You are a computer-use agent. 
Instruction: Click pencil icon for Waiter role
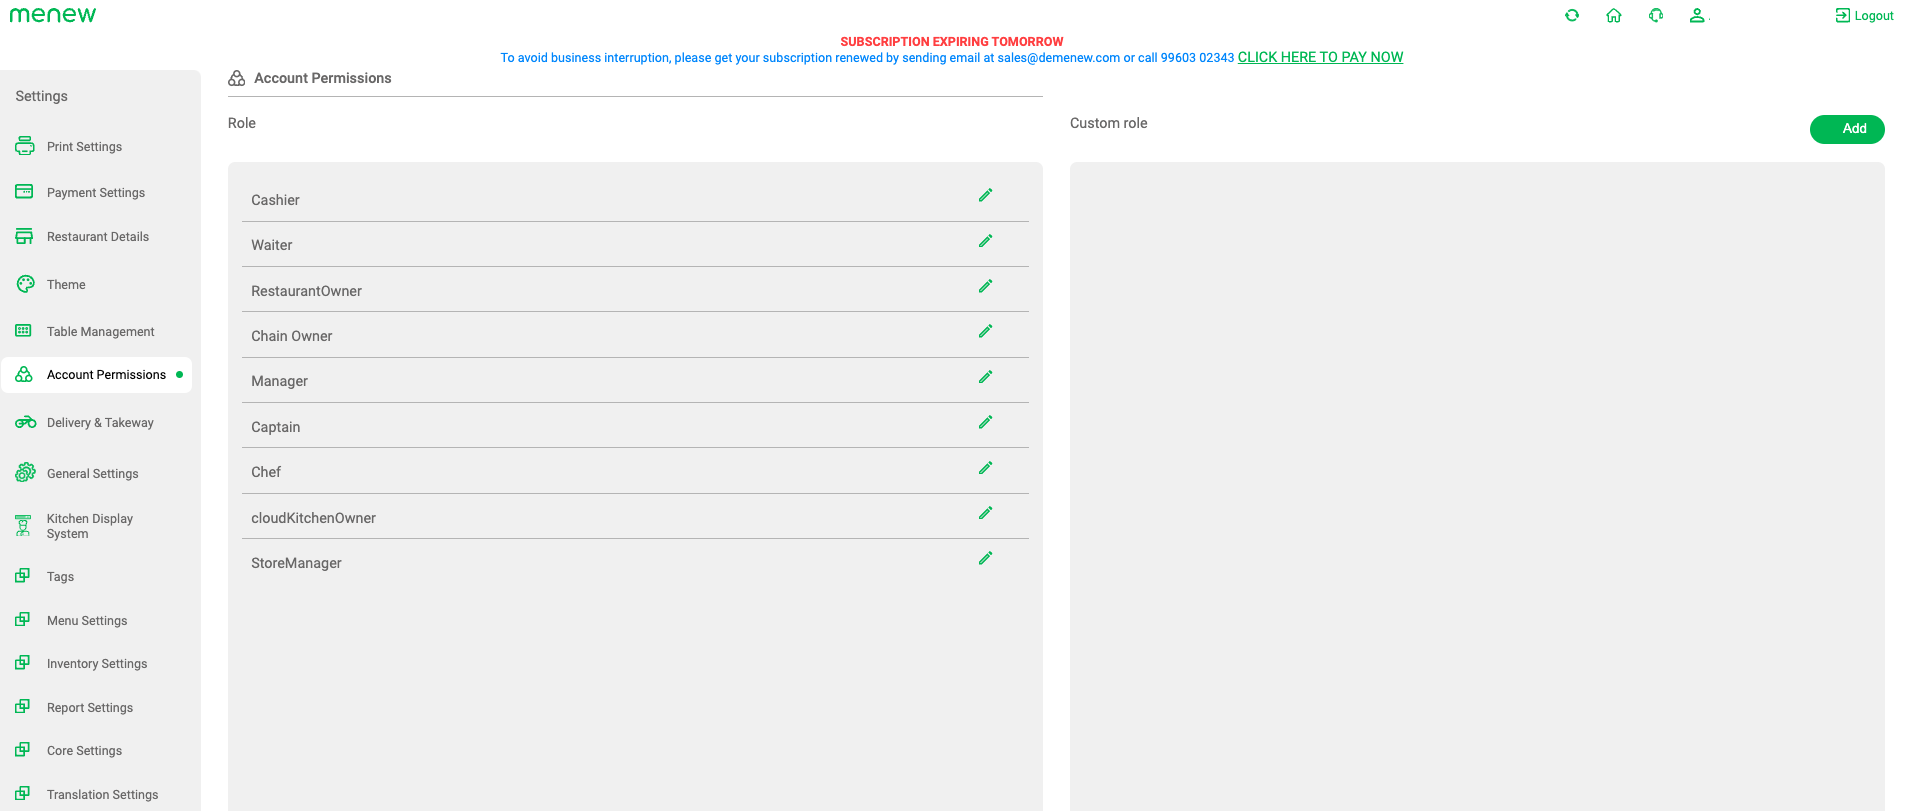click(x=985, y=241)
